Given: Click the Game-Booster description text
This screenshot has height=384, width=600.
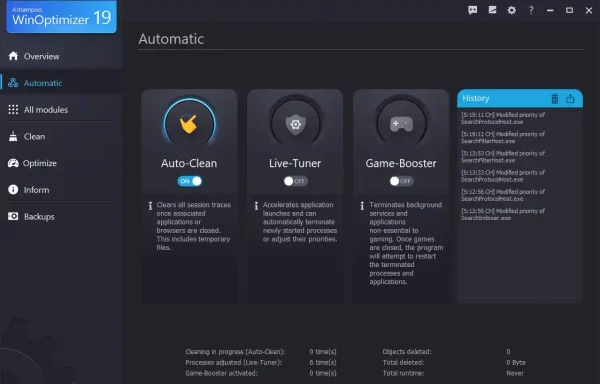Looking at the screenshot, I should 406,243.
